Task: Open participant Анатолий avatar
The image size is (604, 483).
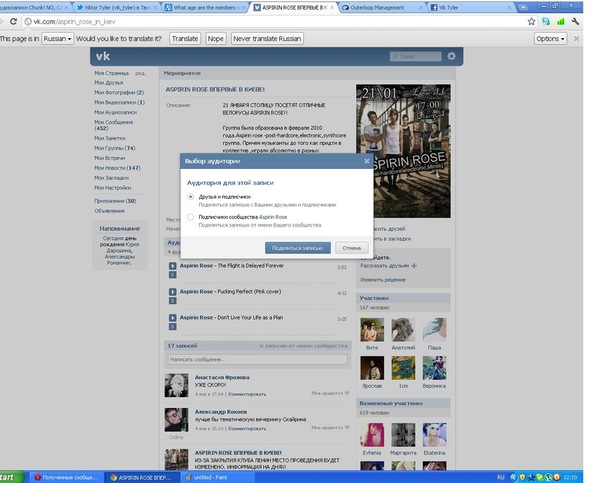Action: click(x=403, y=330)
